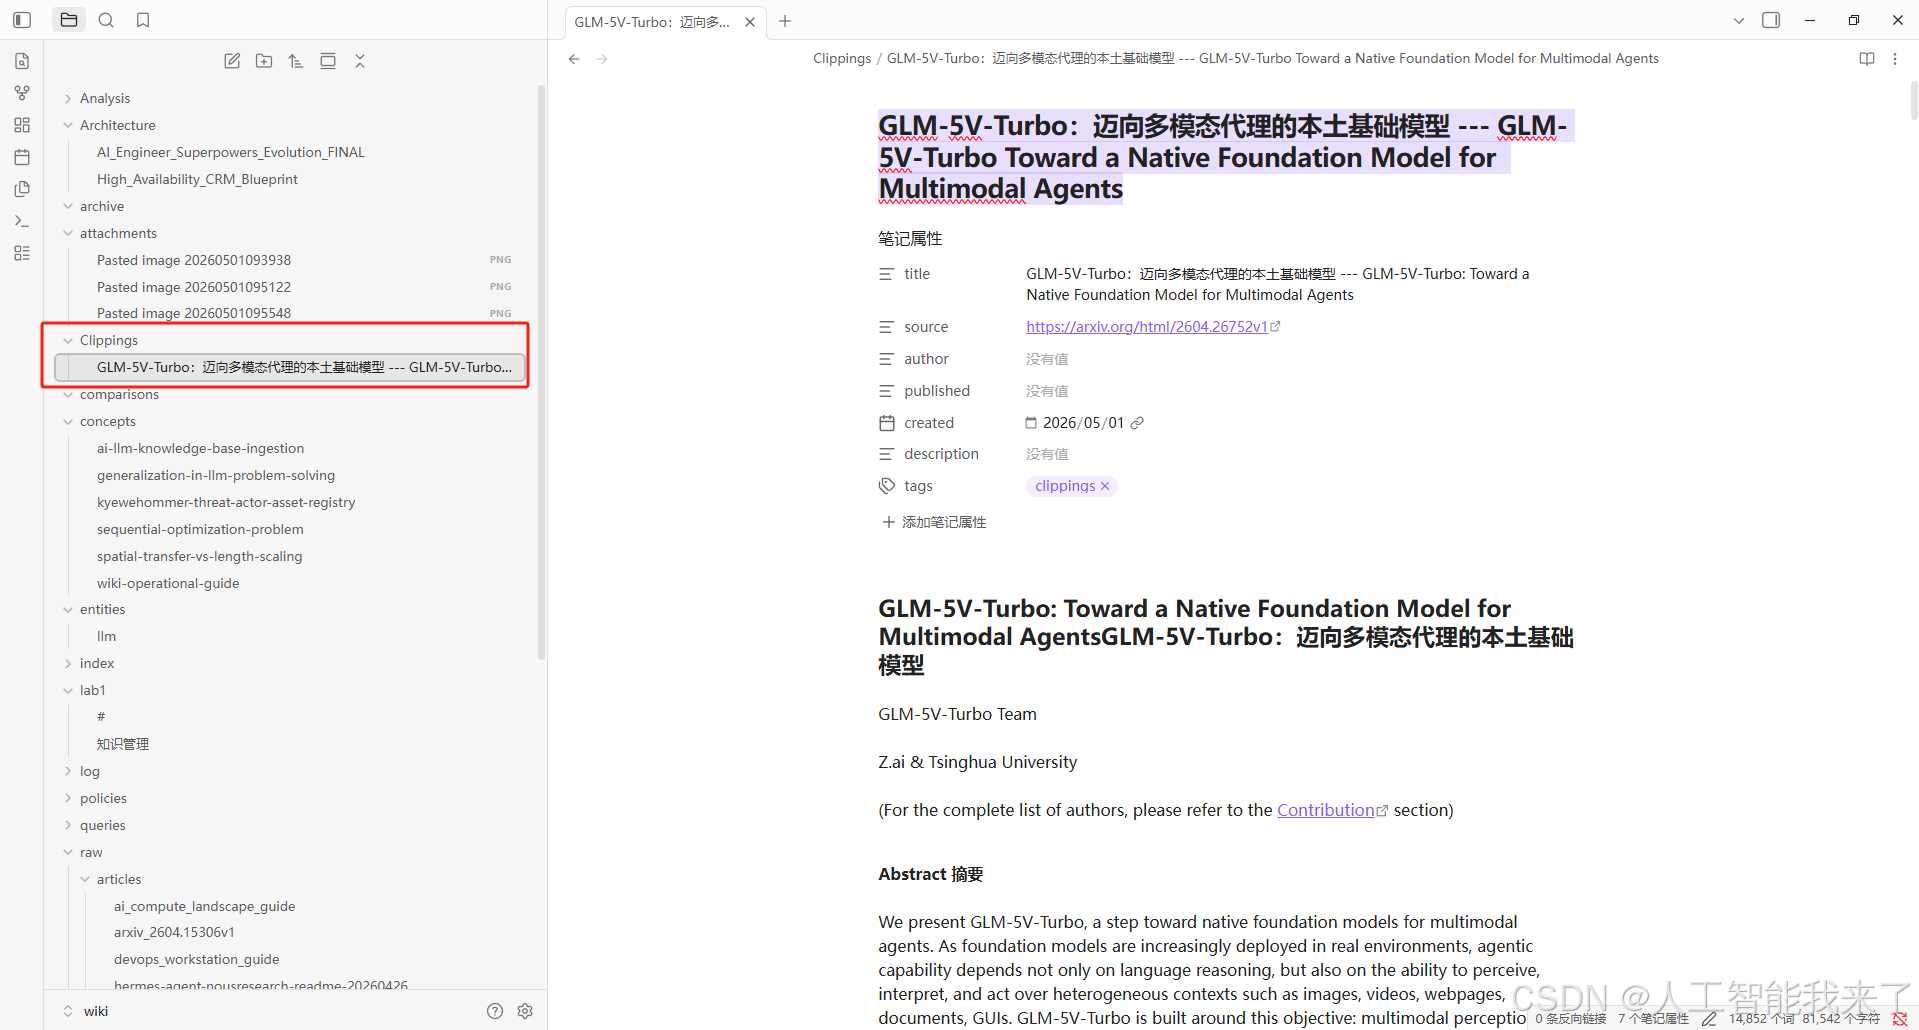The width and height of the screenshot is (1919, 1030).
Task: Collapse the Clippings folder
Action: click(x=68, y=340)
